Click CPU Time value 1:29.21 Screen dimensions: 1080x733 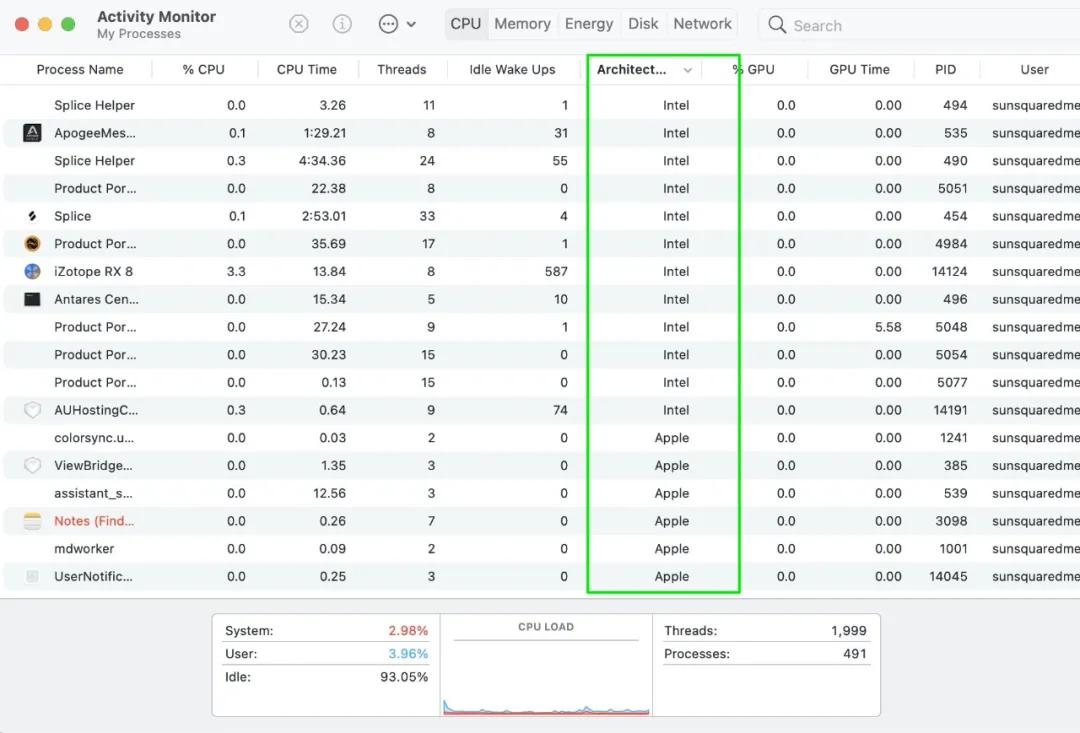324,133
